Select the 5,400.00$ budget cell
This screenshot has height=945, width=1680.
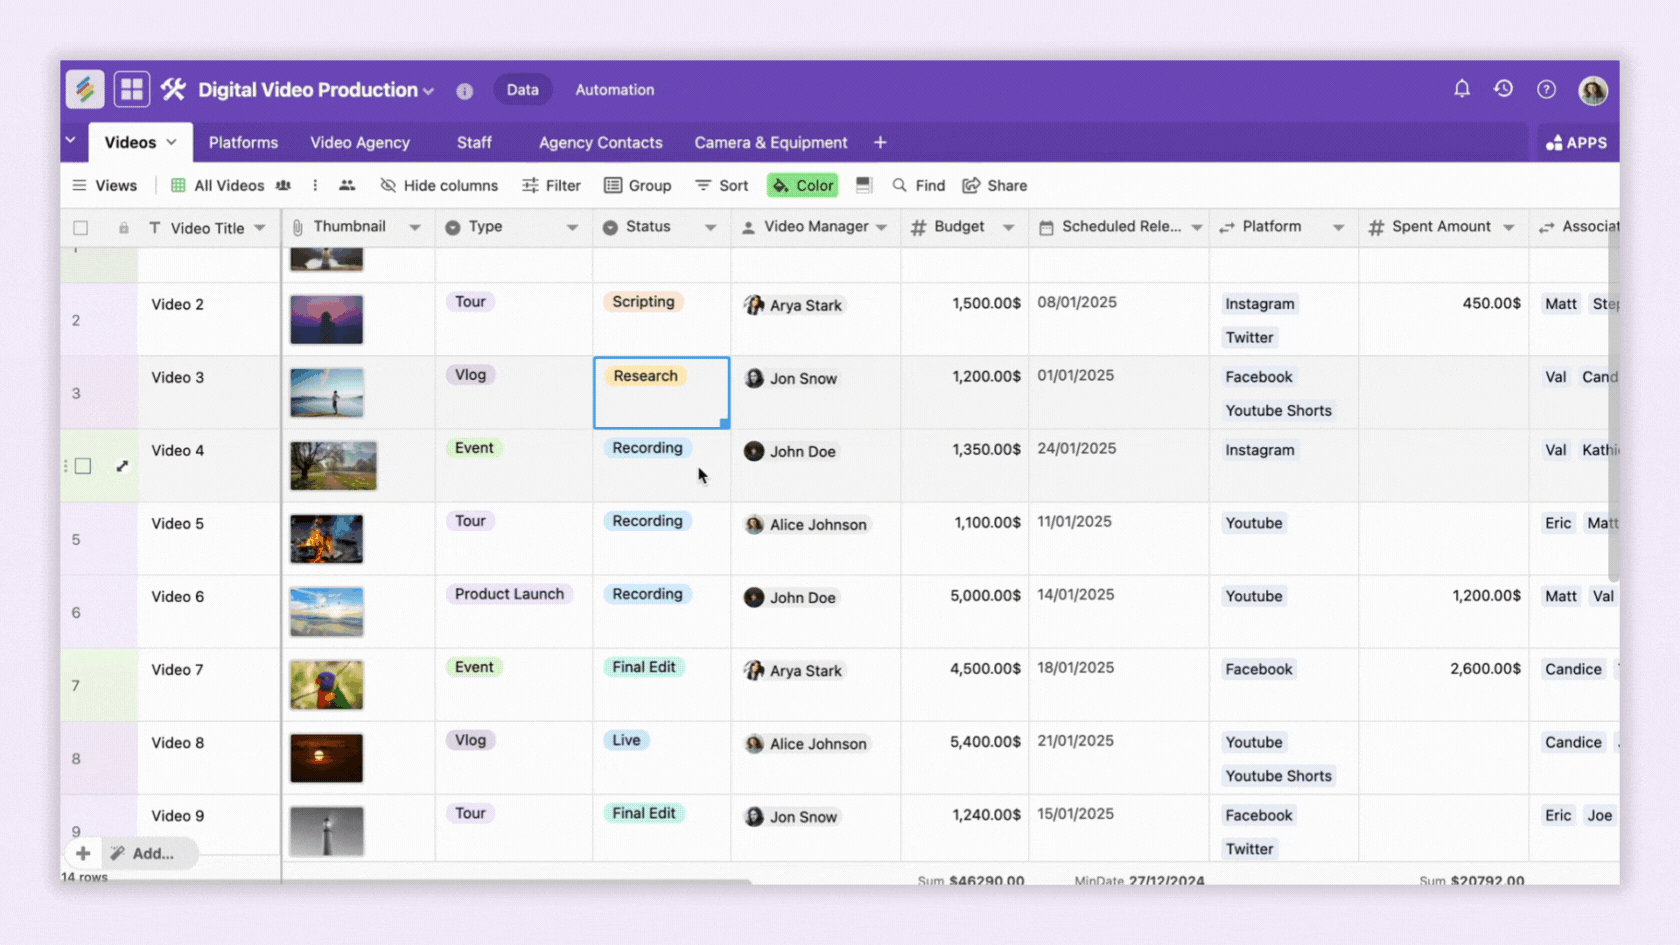click(x=965, y=758)
